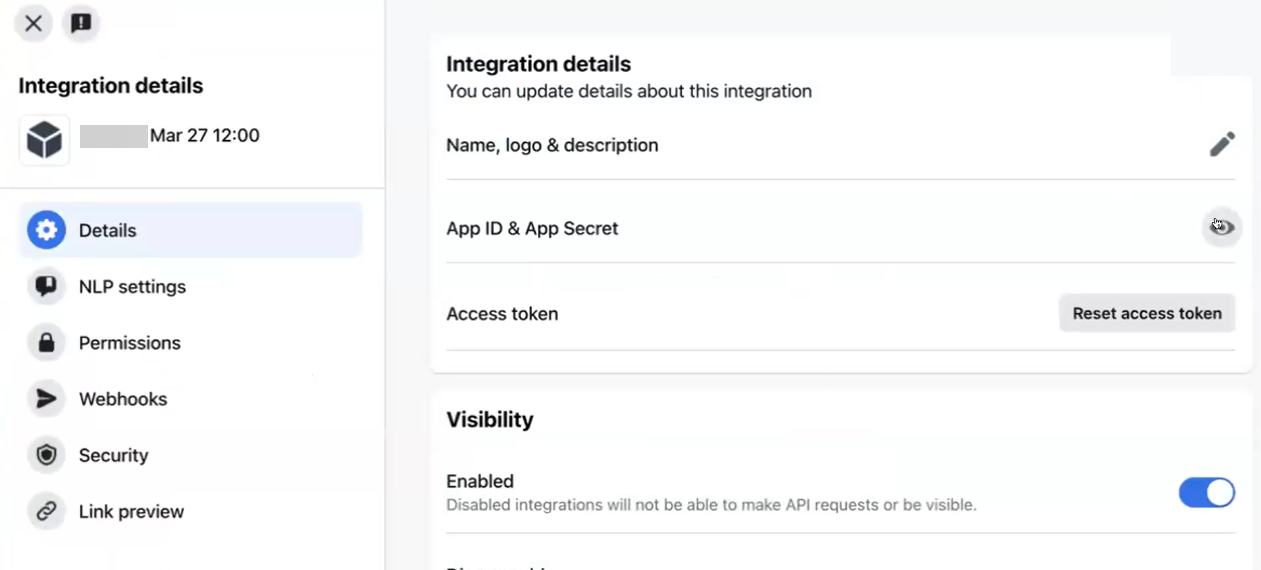The image size is (1261, 570).
Task: Click the NLP settings speech bubble icon
Action: tap(46, 287)
